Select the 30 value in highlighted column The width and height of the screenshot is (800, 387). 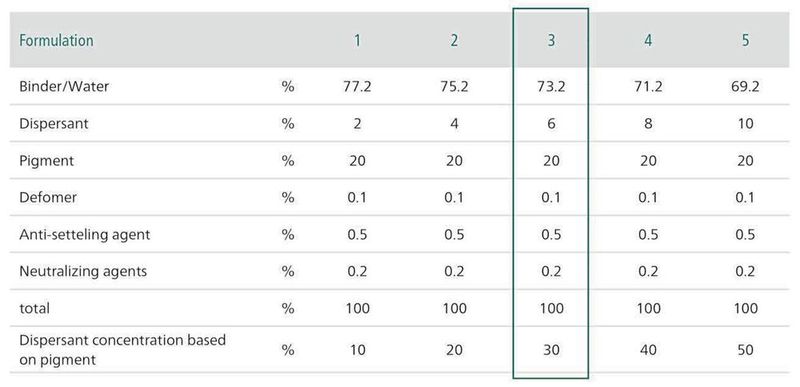(x=551, y=350)
